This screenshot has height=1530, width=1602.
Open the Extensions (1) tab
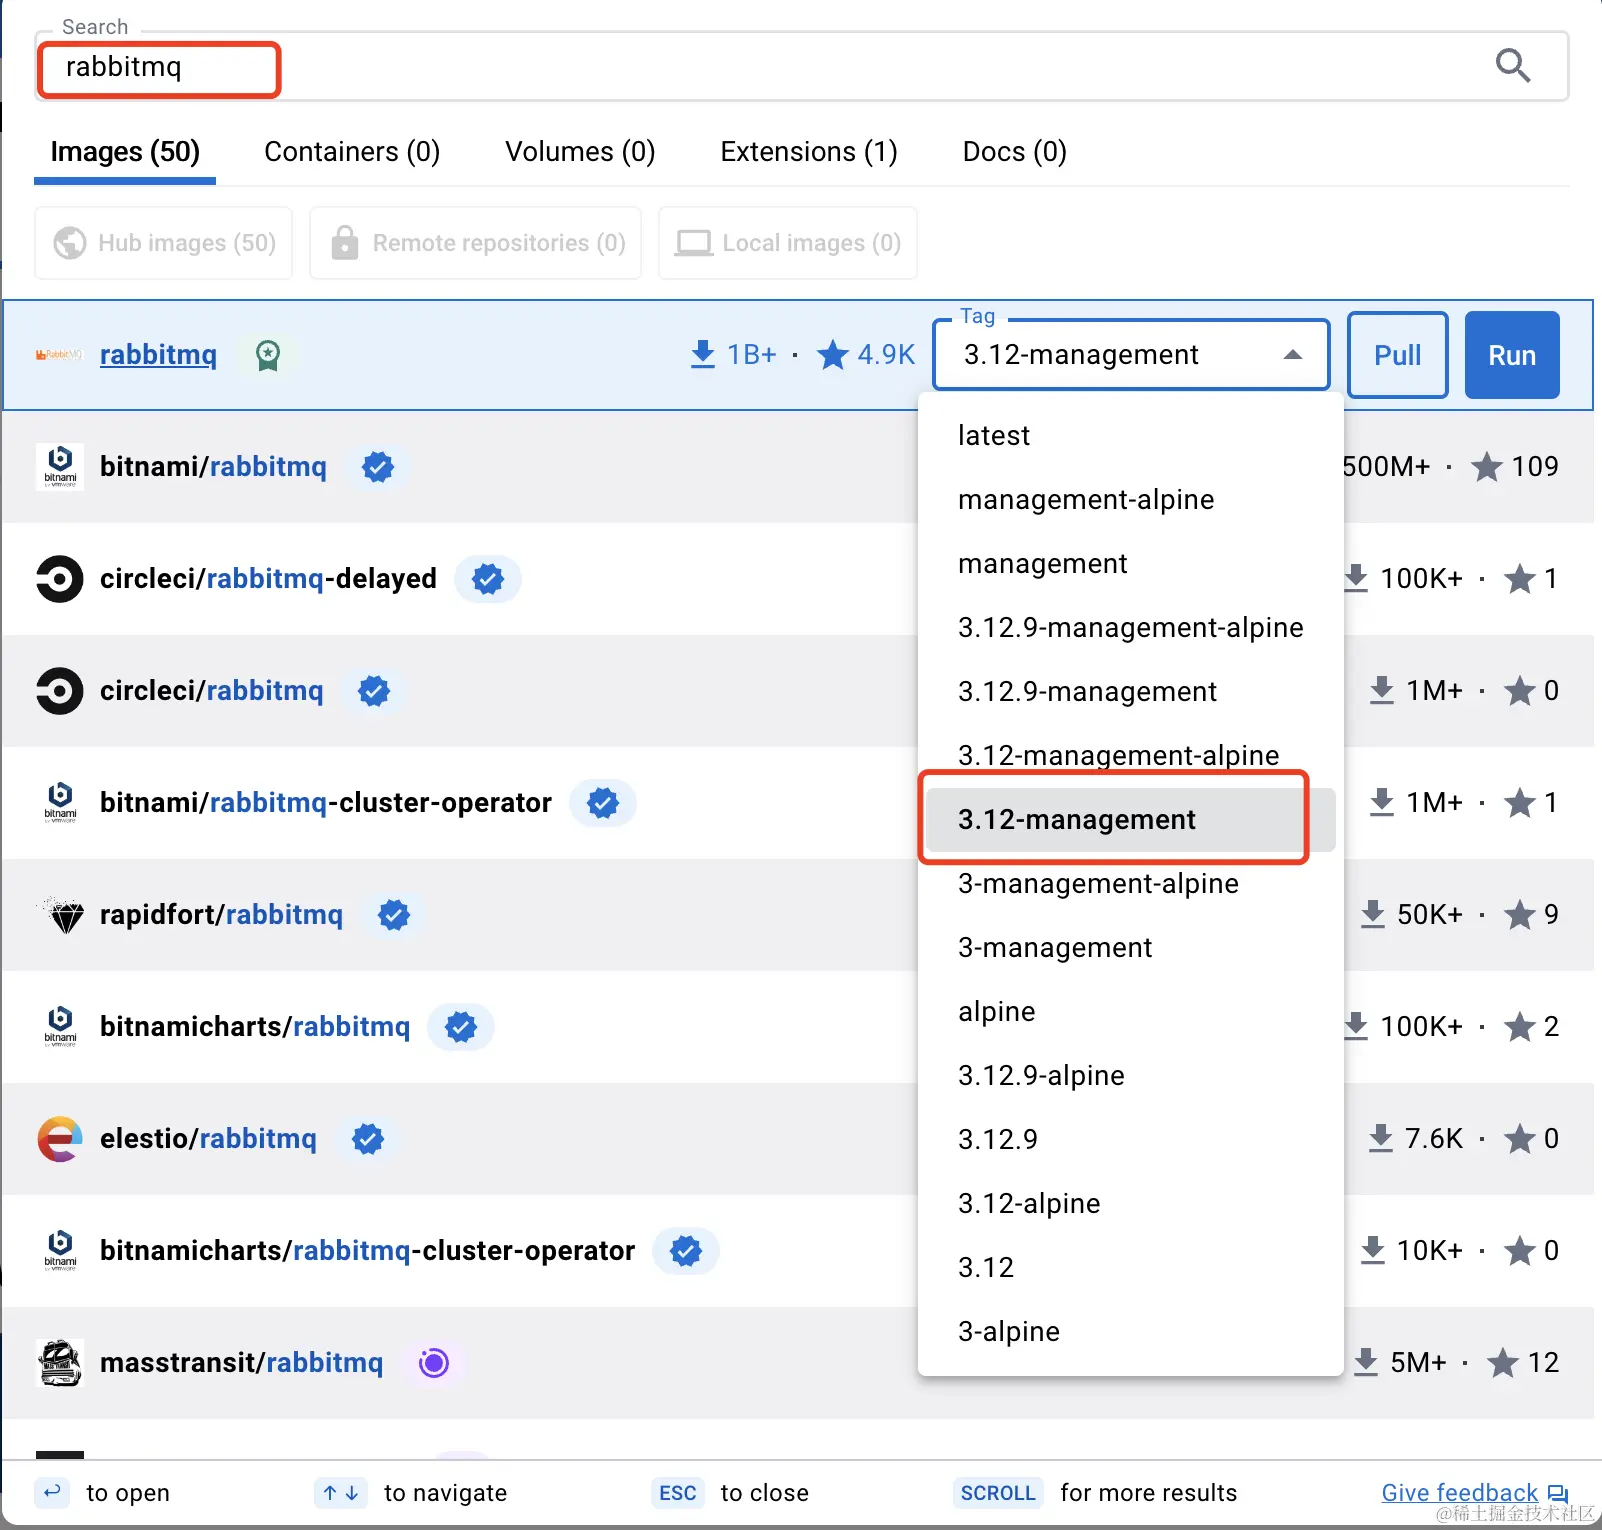click(809, 152)
